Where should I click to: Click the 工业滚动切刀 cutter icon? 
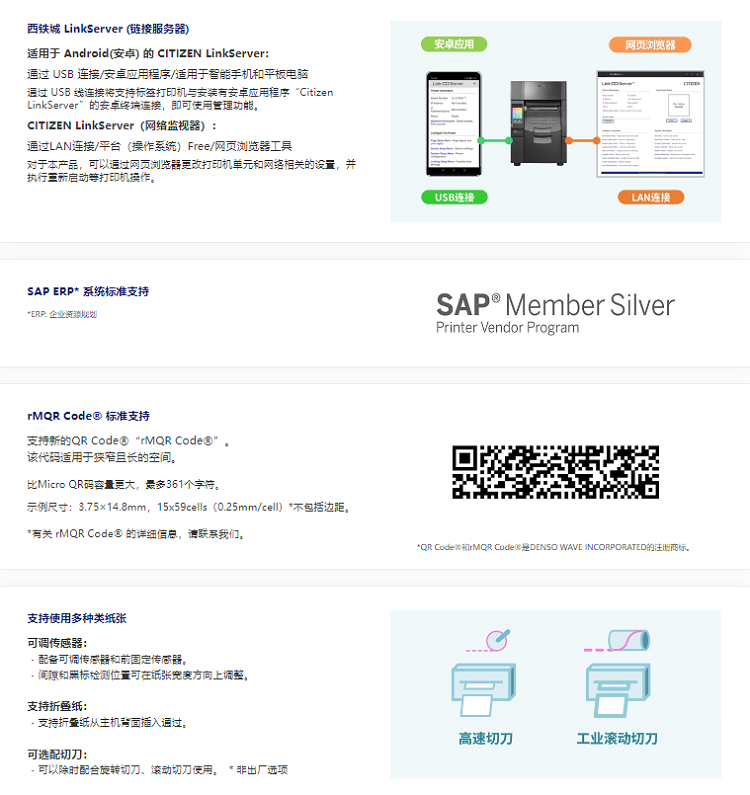(618, 690)
